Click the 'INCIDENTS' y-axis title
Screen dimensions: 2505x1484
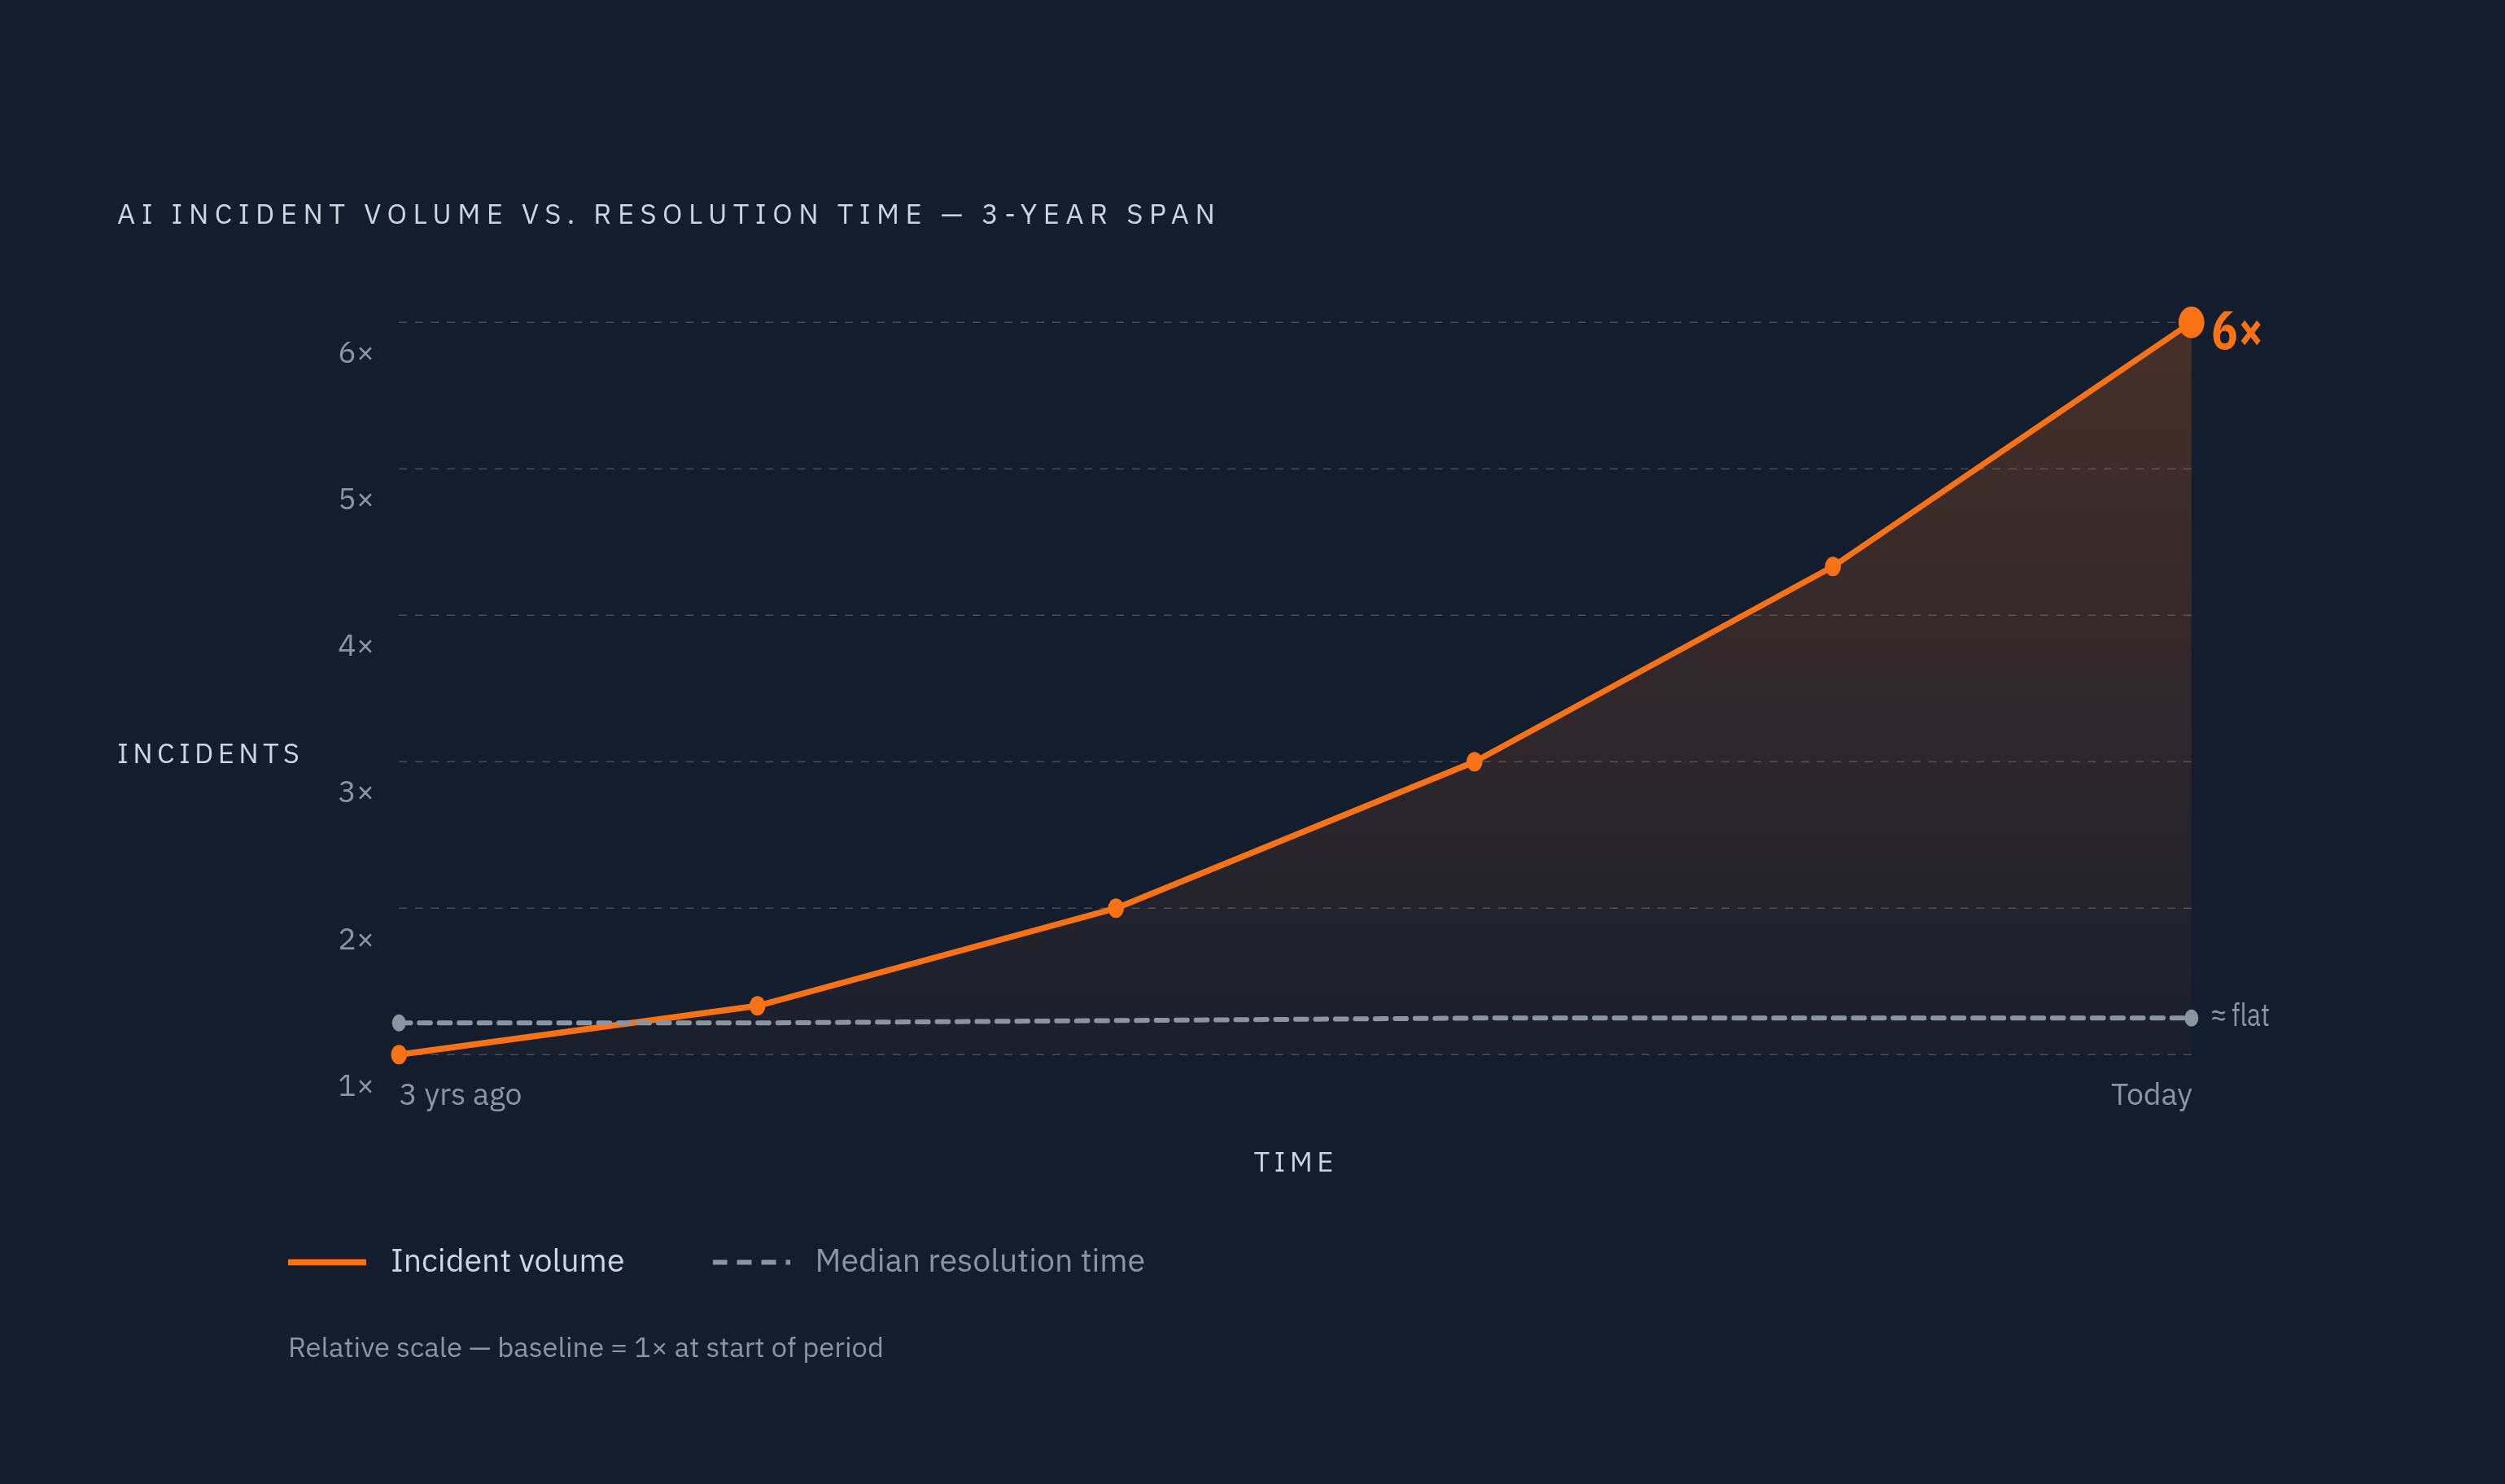click(x=208, y=754)
